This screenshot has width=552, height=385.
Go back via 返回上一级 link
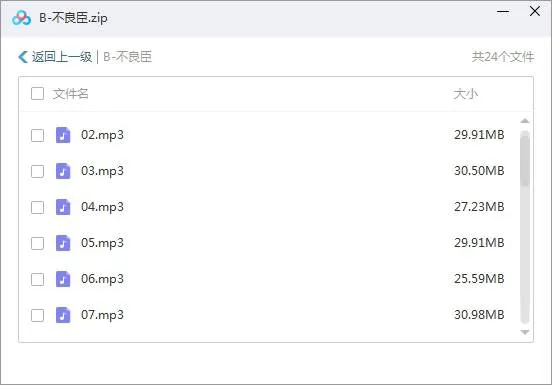(62, 57)
